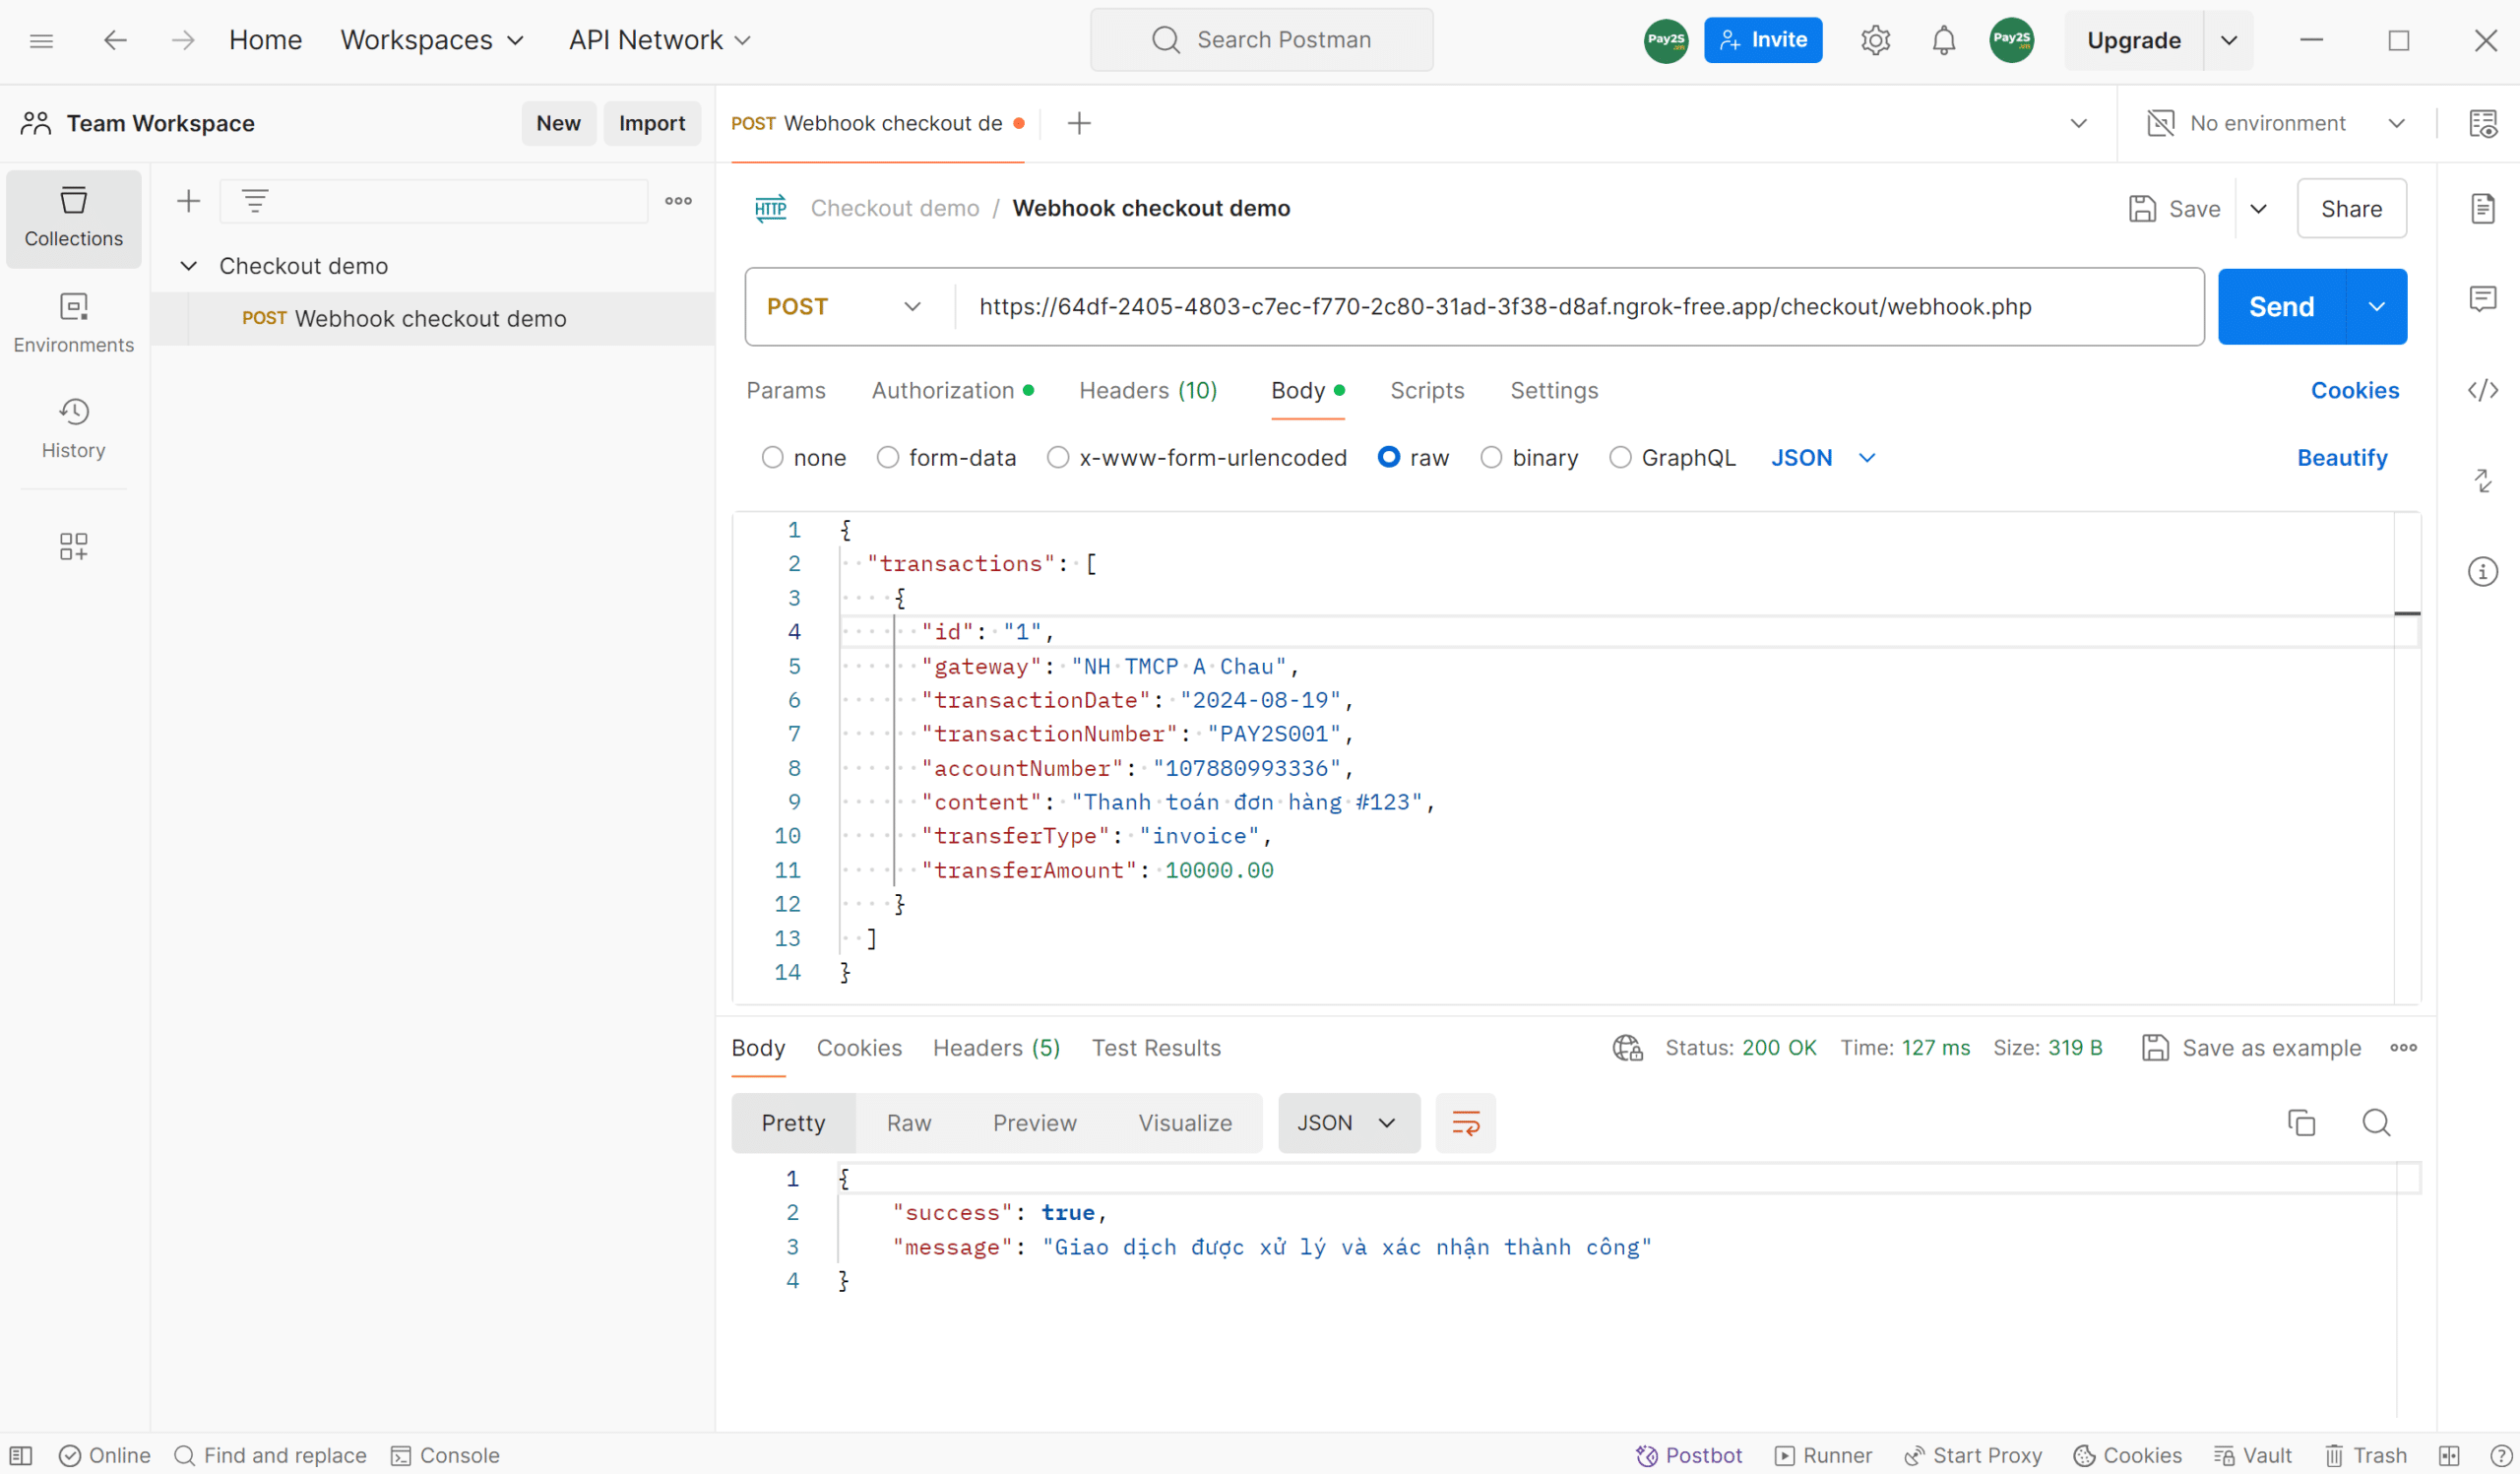Viewport: 2520px width, 1474px height.
Task: Open the Pay2S user avatar menu
Action: tap(2011, 40)
